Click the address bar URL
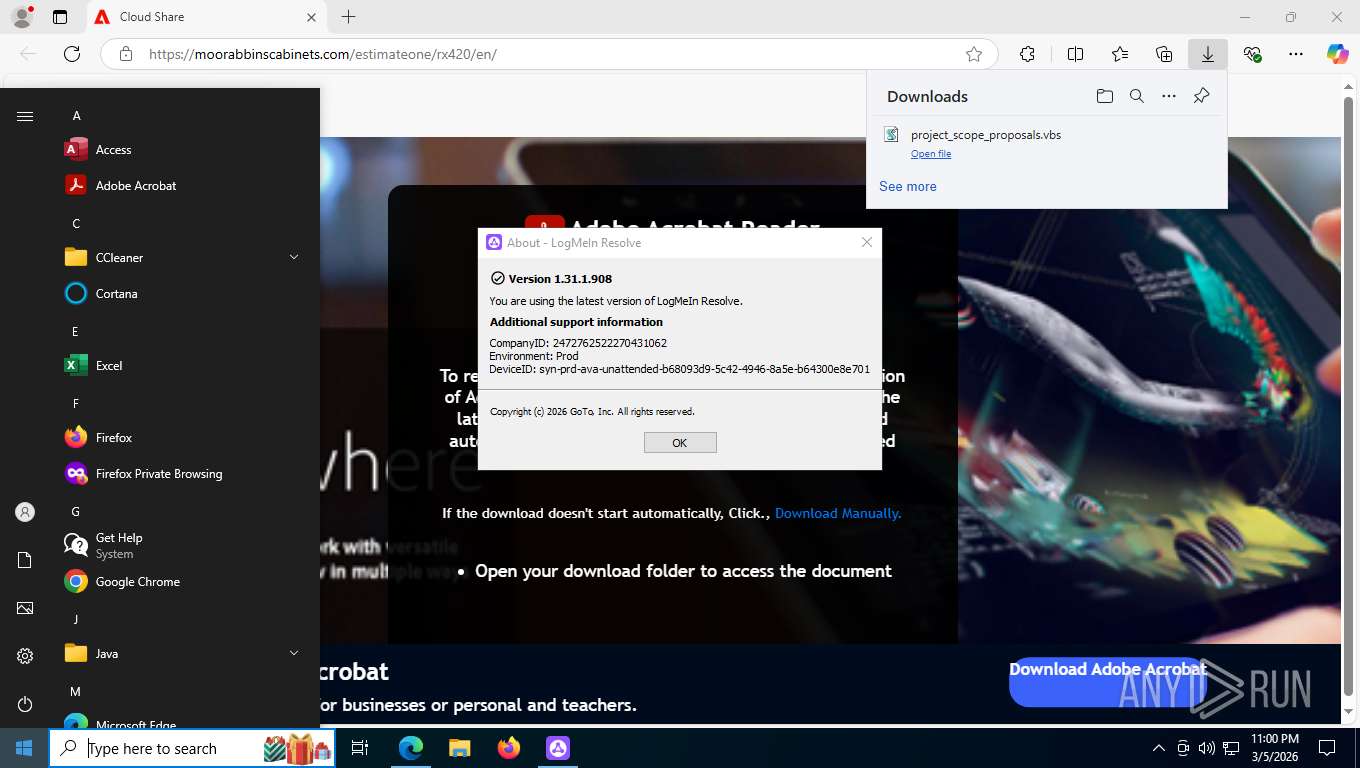 (x=322, y=54)
